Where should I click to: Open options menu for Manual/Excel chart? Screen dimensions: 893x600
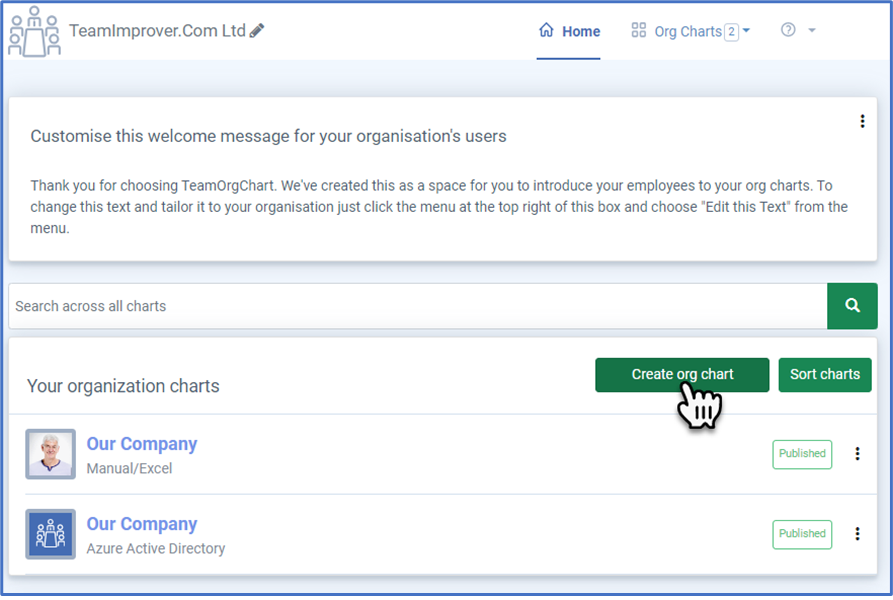[x=857, y=454]
